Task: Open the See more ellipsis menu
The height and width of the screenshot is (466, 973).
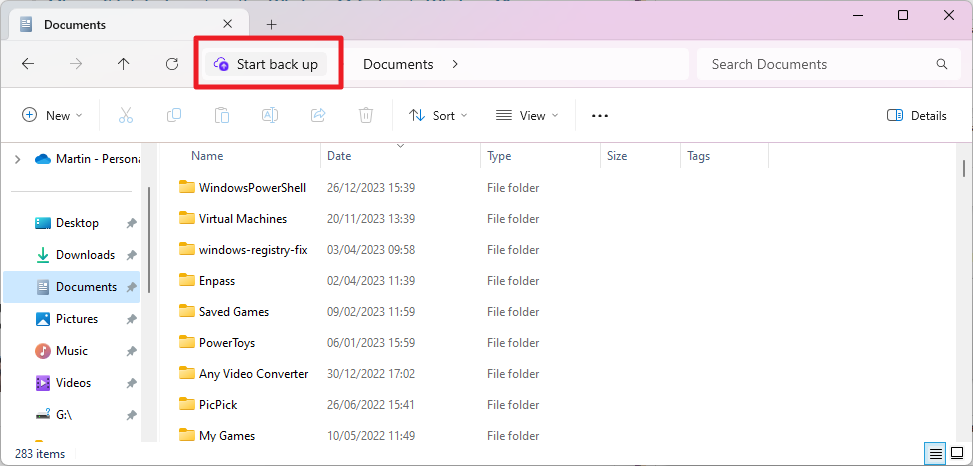Action: coord(599,115)
